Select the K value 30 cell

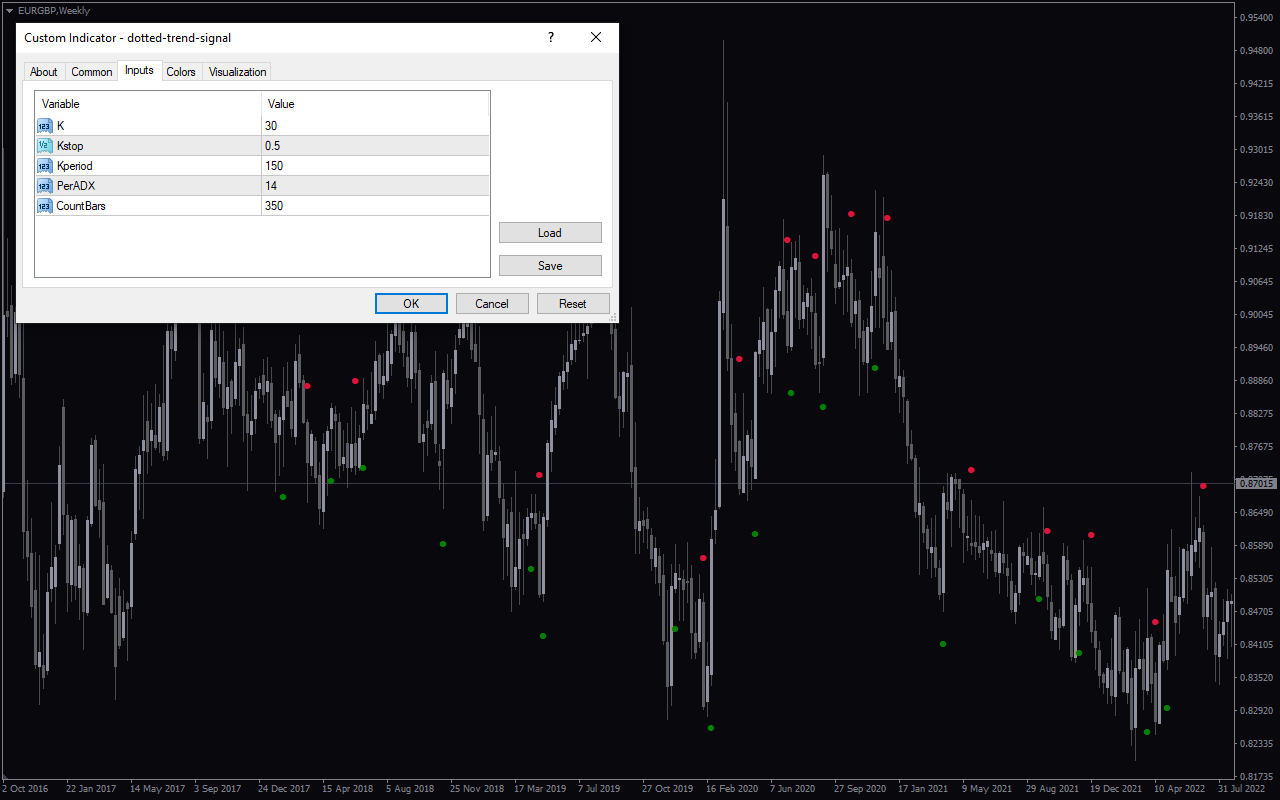point(375,126)
